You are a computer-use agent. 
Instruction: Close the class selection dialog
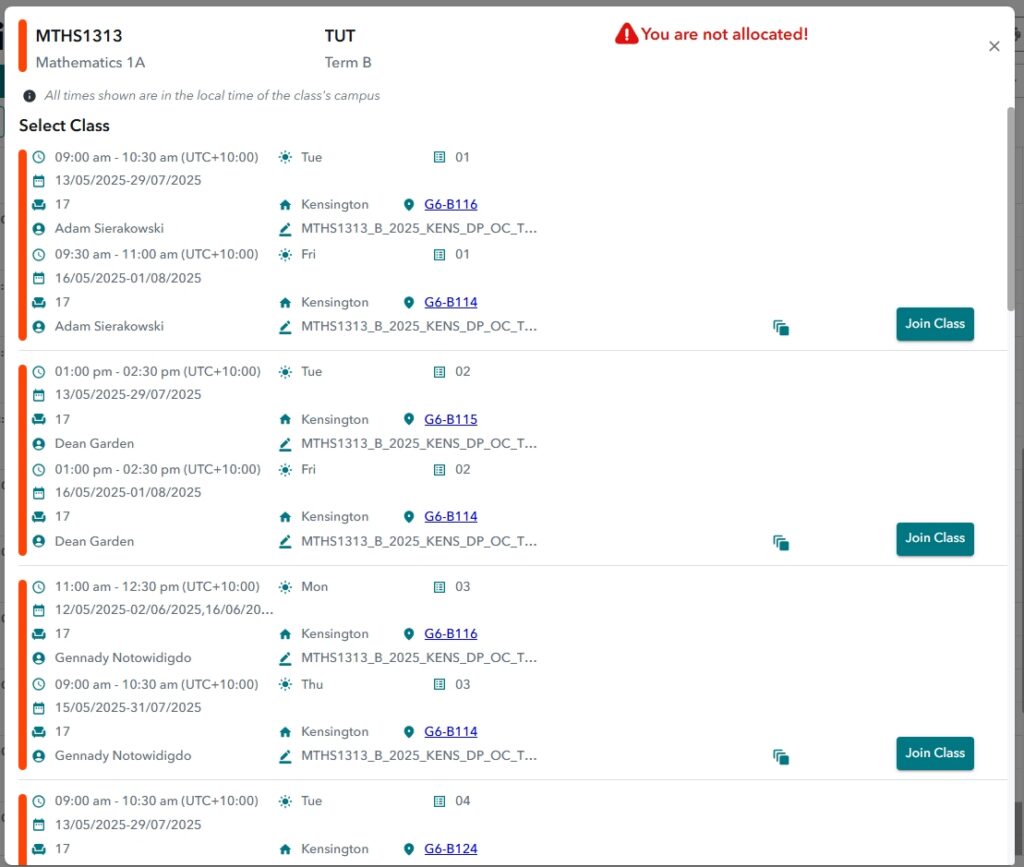pos(994,46)
